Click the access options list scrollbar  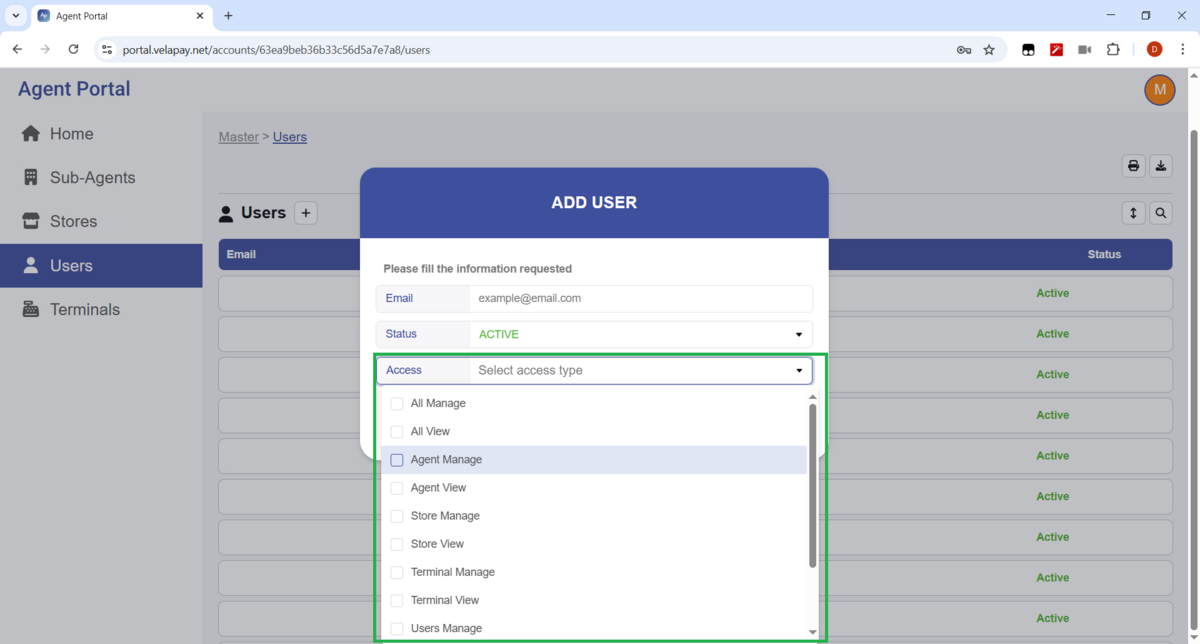tap(813, 485)
